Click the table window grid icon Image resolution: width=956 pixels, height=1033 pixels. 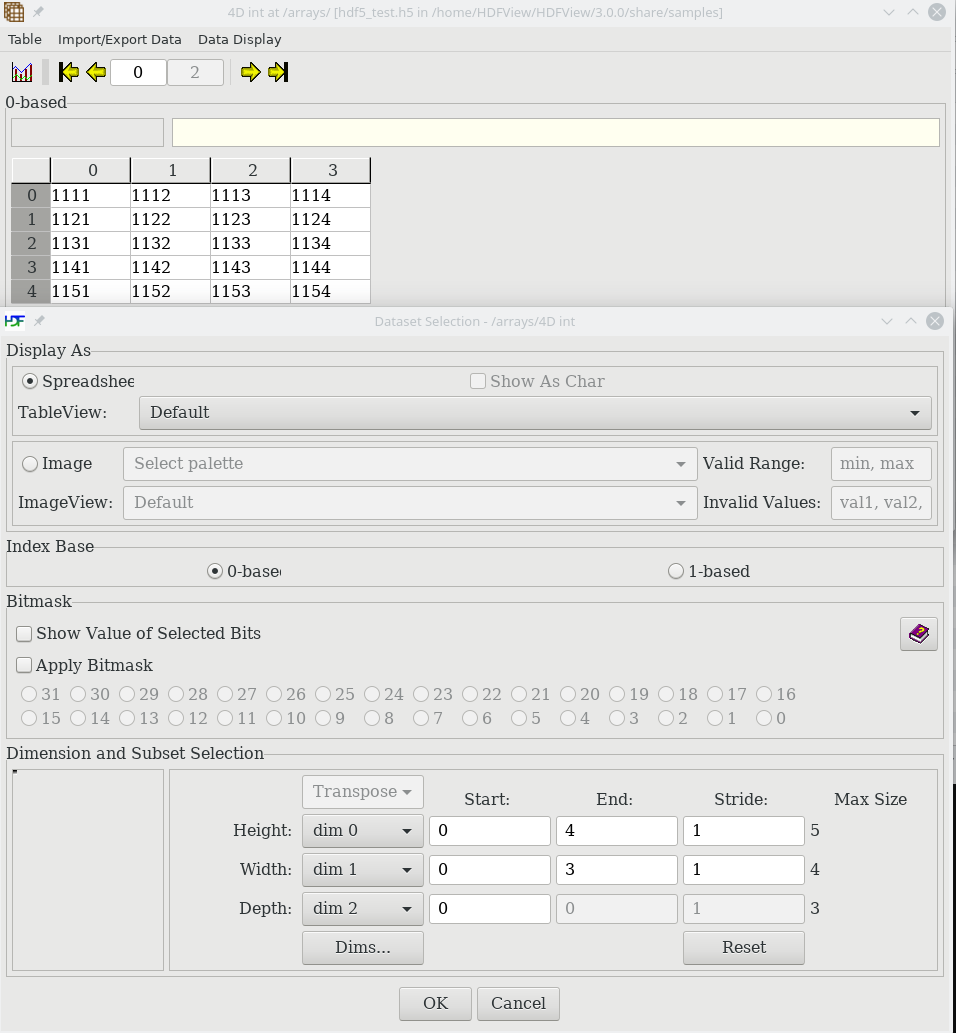coord(14,12)
